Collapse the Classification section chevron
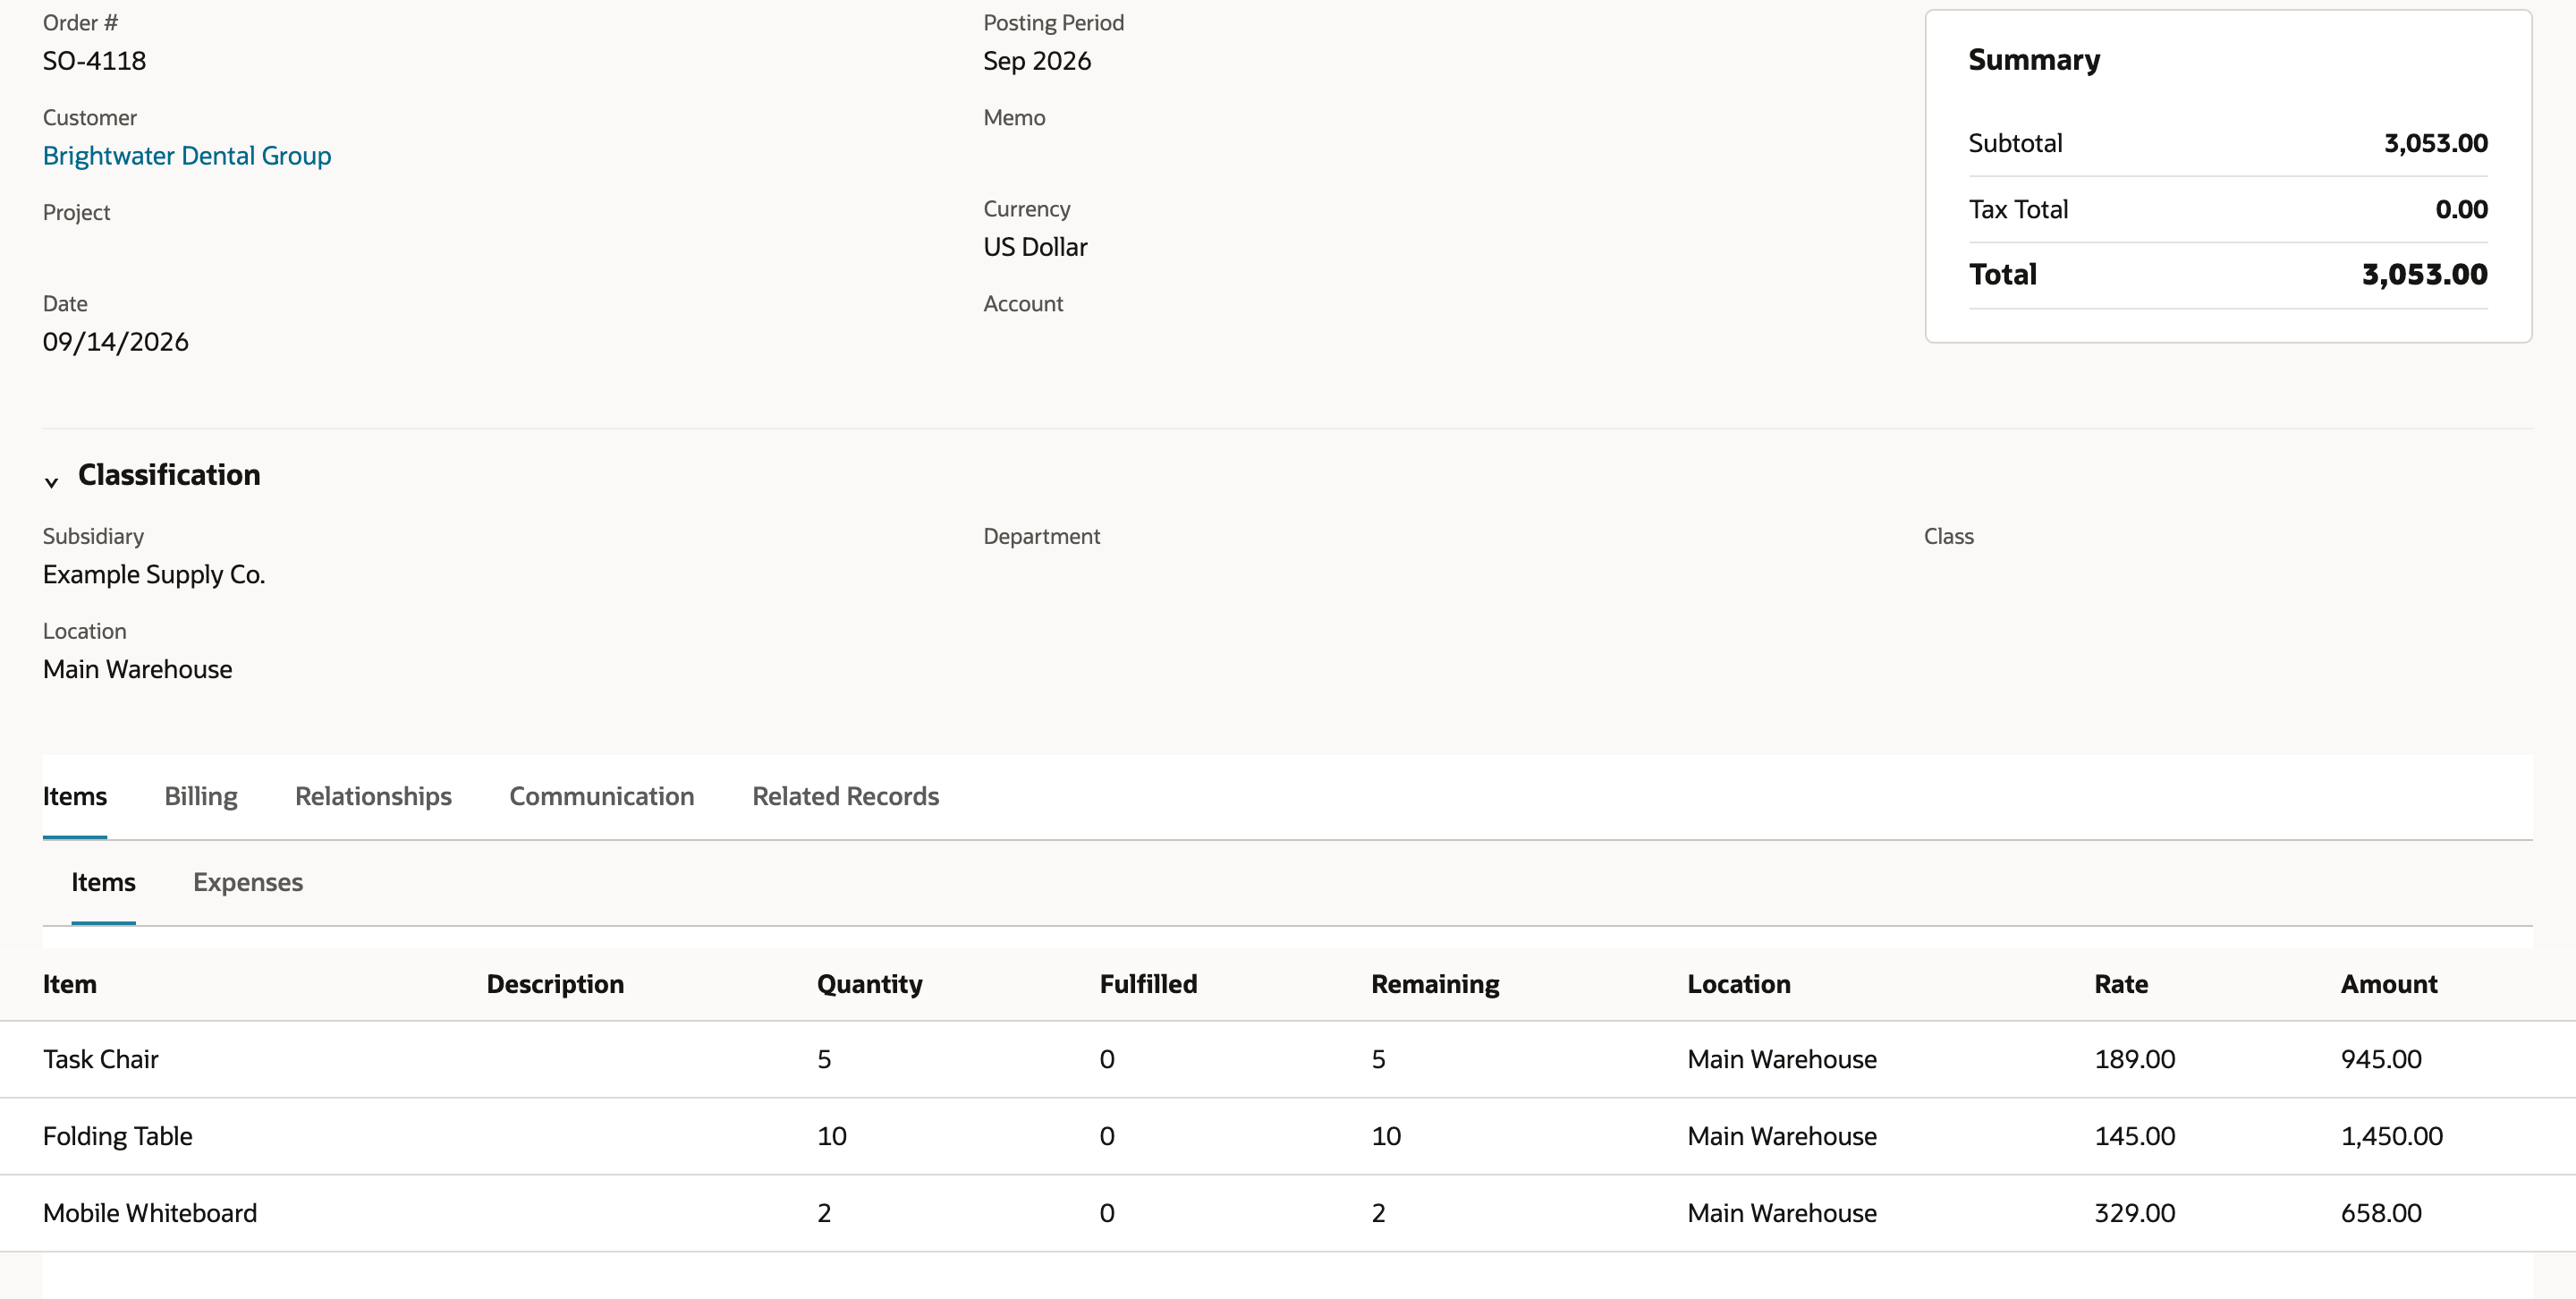The image size is (2576, 1299). (51, 482)
